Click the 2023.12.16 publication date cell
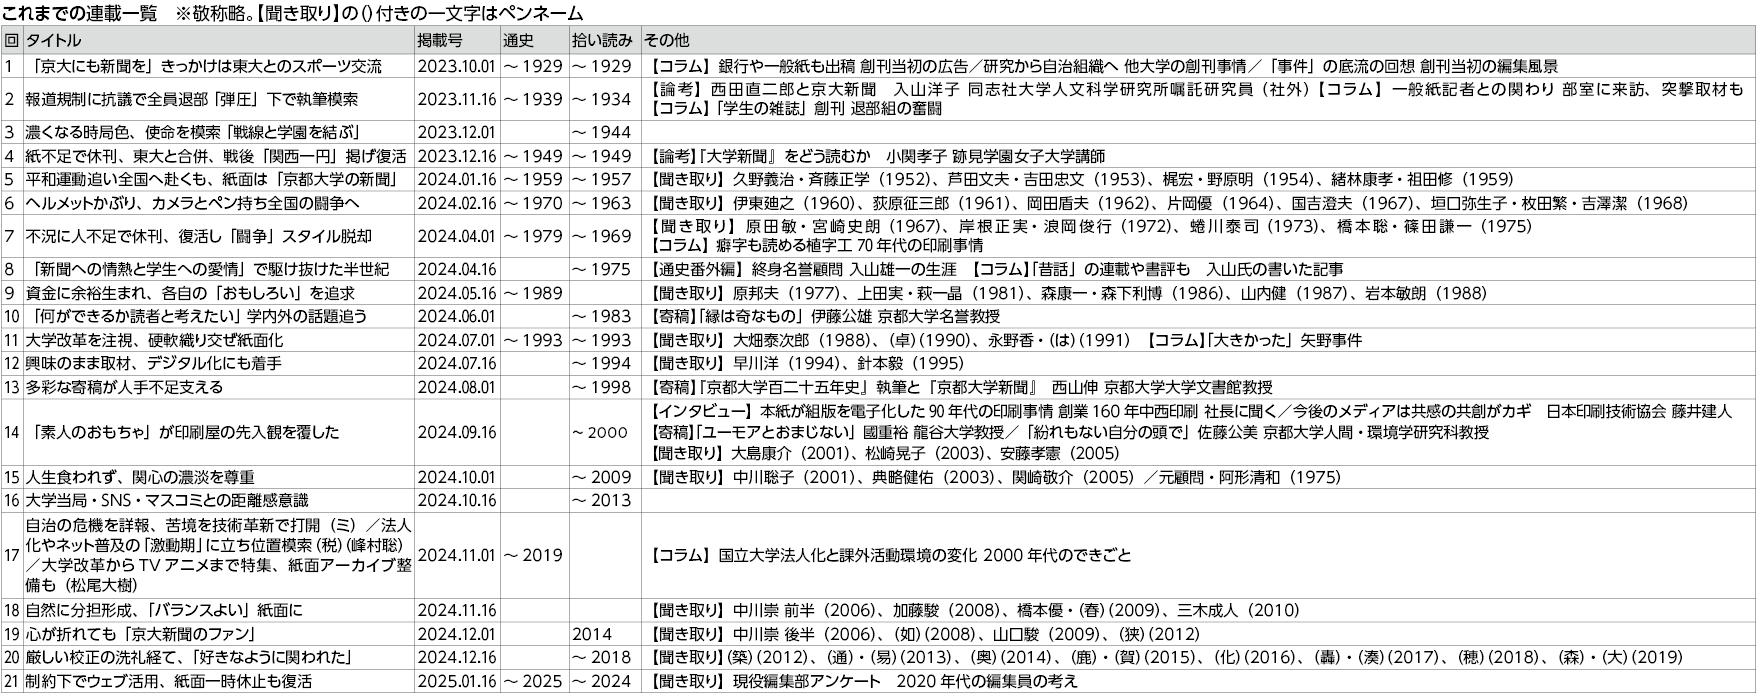The image size is (1758, 695). point(456,157)
